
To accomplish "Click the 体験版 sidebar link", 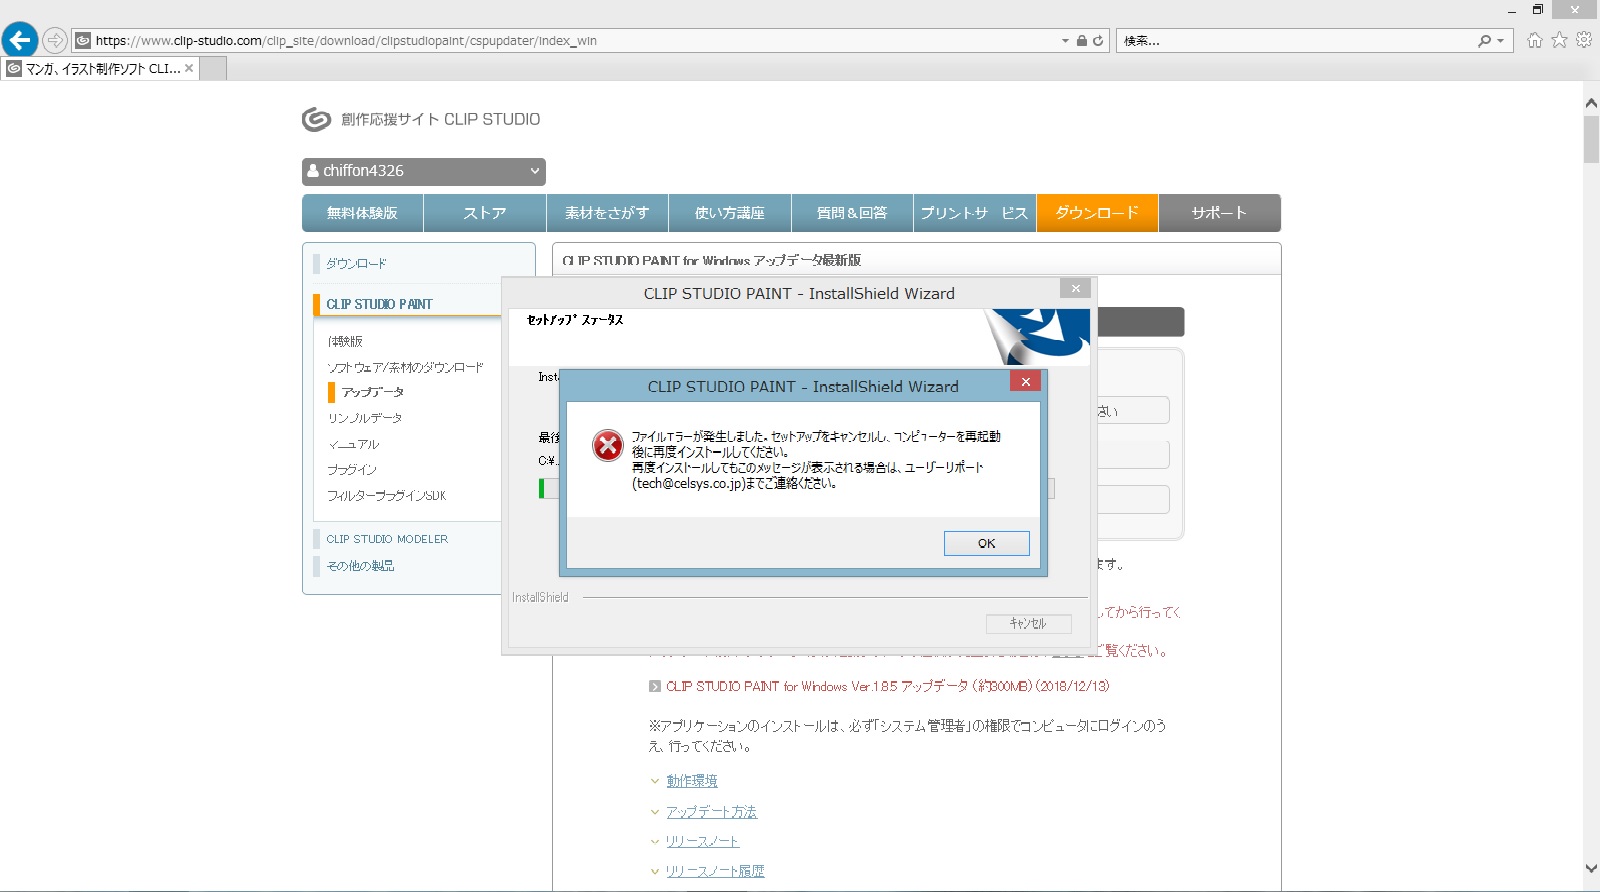I will pyautogui.click(x=345, y=342).
